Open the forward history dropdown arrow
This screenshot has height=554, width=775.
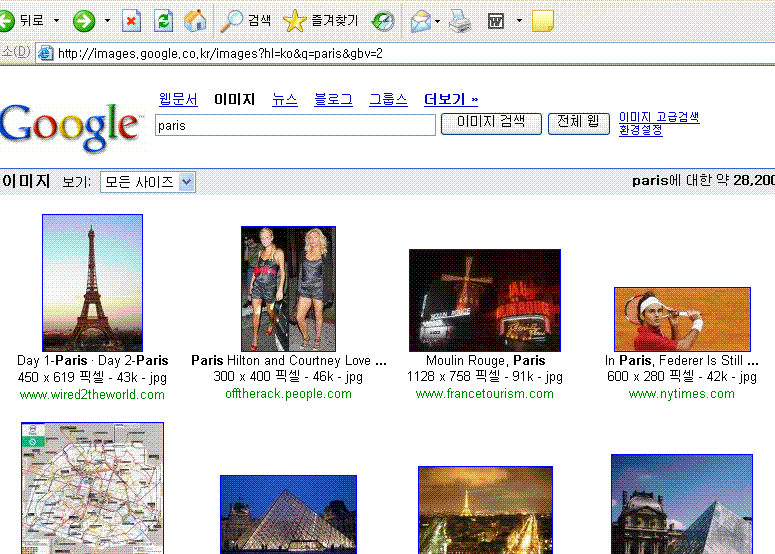107,21
